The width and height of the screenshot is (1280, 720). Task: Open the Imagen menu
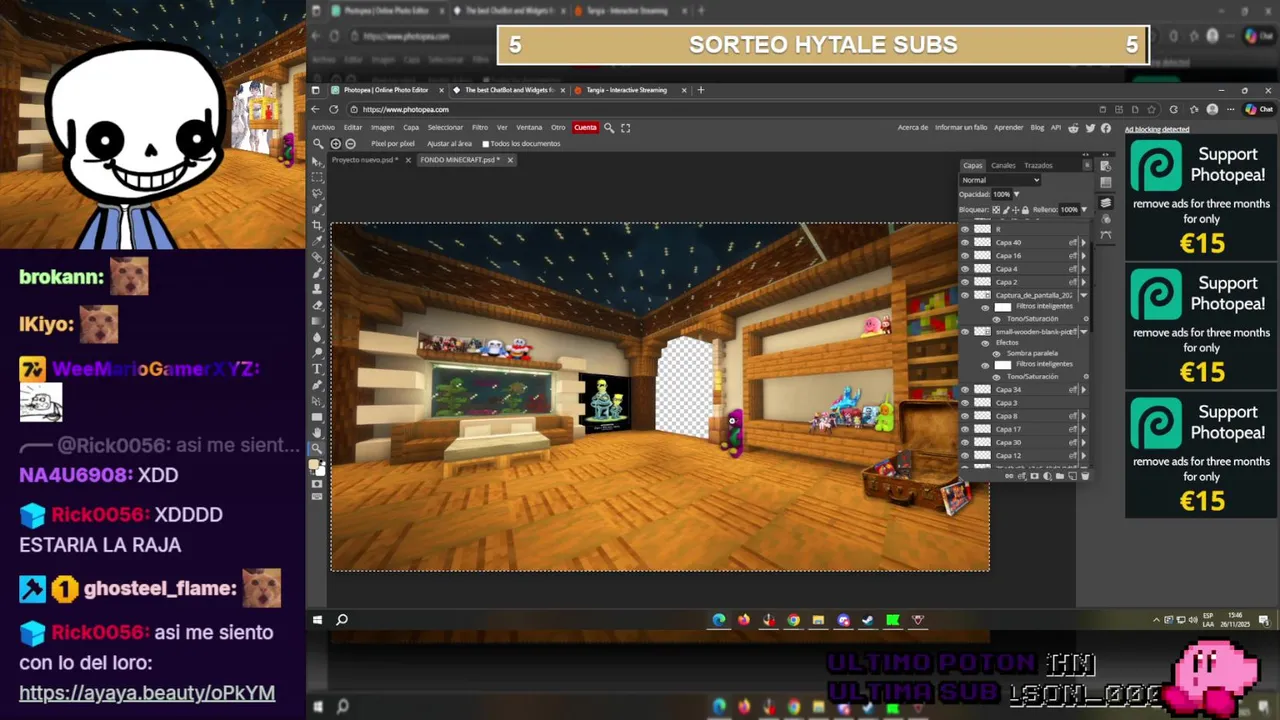pyautogui.click(x=382, y=127)
